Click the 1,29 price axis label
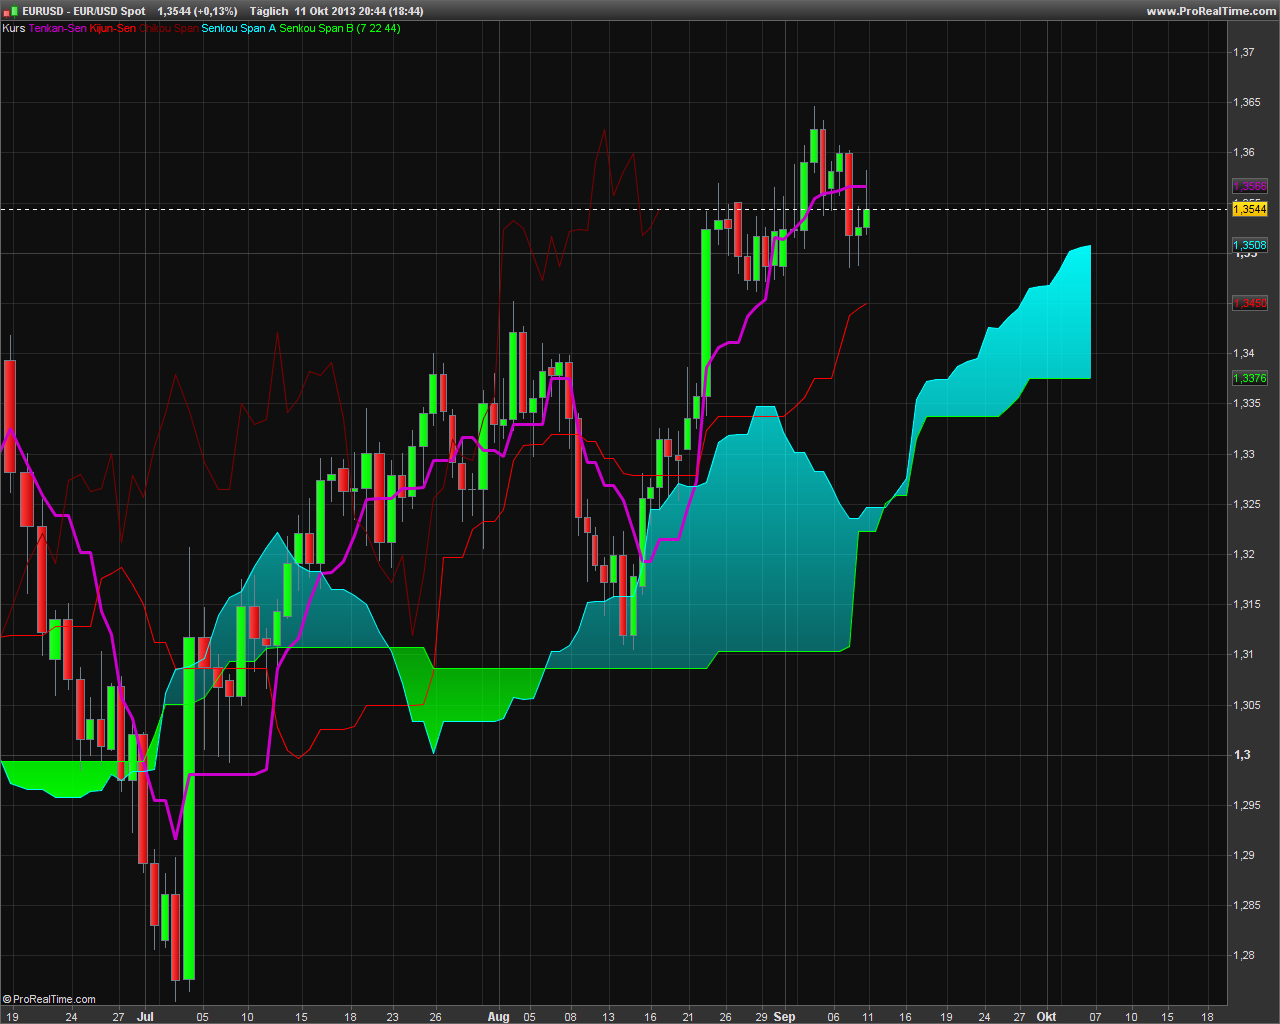 (x=1244, y=855)
